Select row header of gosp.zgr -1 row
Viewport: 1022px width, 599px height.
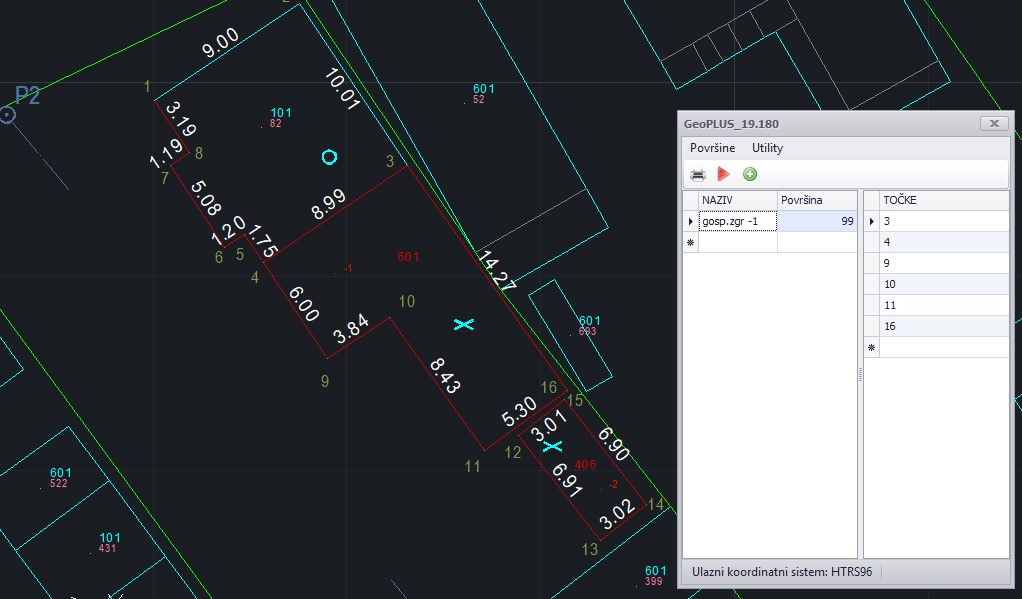(x=690, y=221)
